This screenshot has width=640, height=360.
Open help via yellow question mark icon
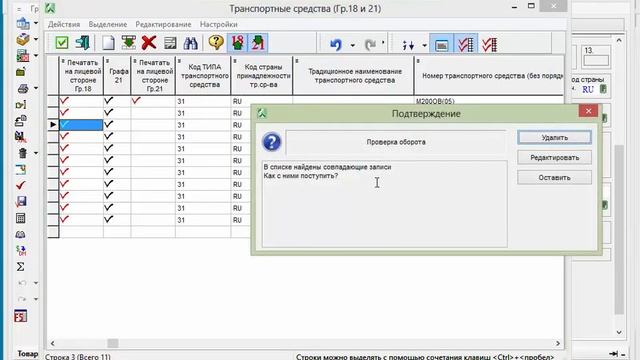[216, 42]
